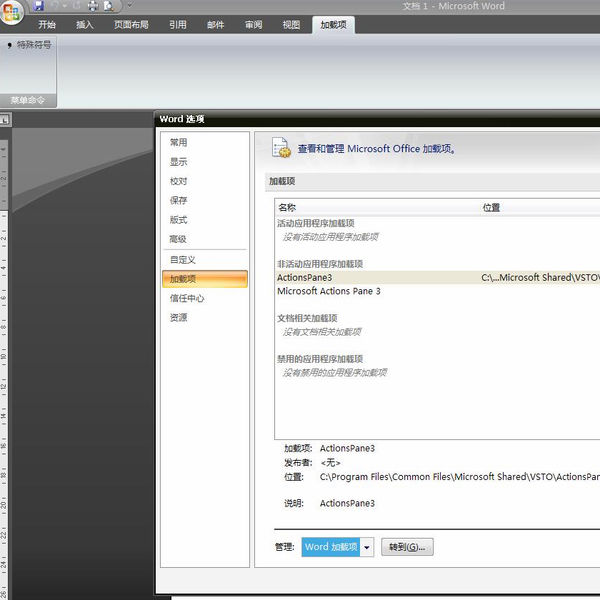The image size is (600, 600).
Task: Click the Print Preview icon
Action: pyautogui.click(x=109, y=5)
